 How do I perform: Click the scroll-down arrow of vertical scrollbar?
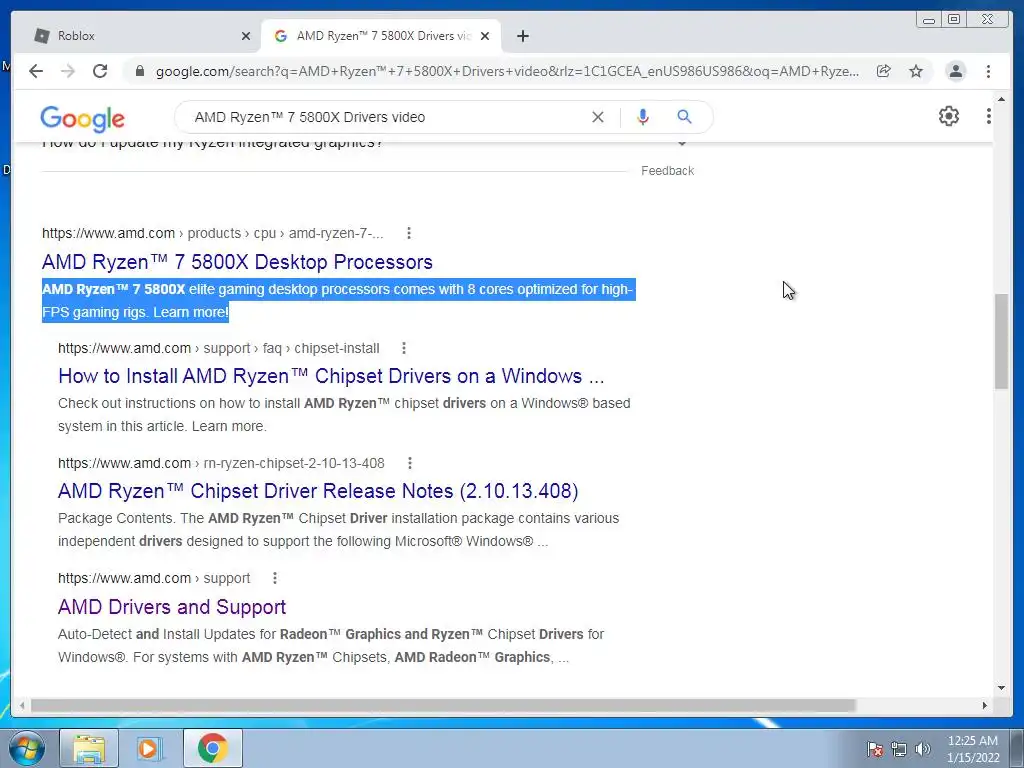(1001, 687)
